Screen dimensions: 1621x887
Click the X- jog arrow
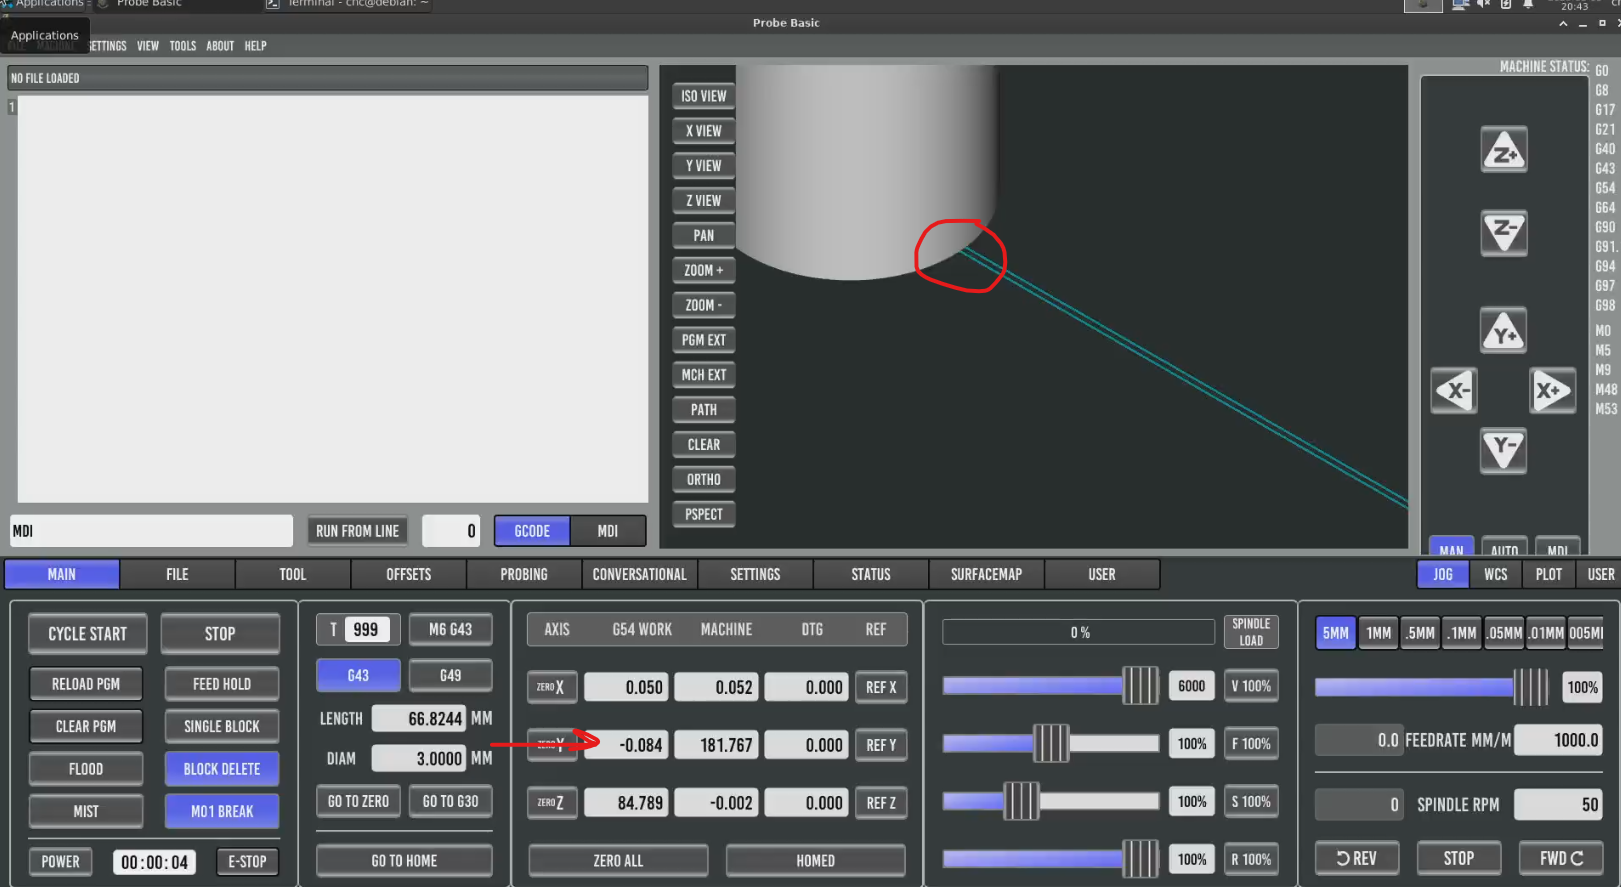1453,390
